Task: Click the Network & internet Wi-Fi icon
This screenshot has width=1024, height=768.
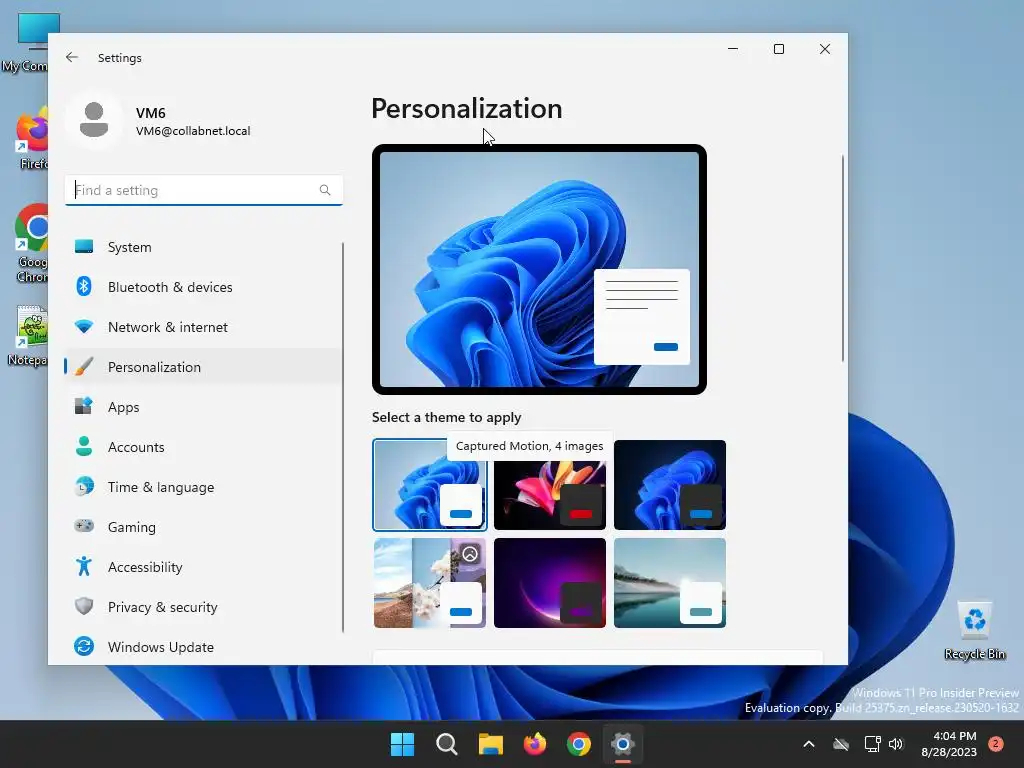Action: click(84, 327)
